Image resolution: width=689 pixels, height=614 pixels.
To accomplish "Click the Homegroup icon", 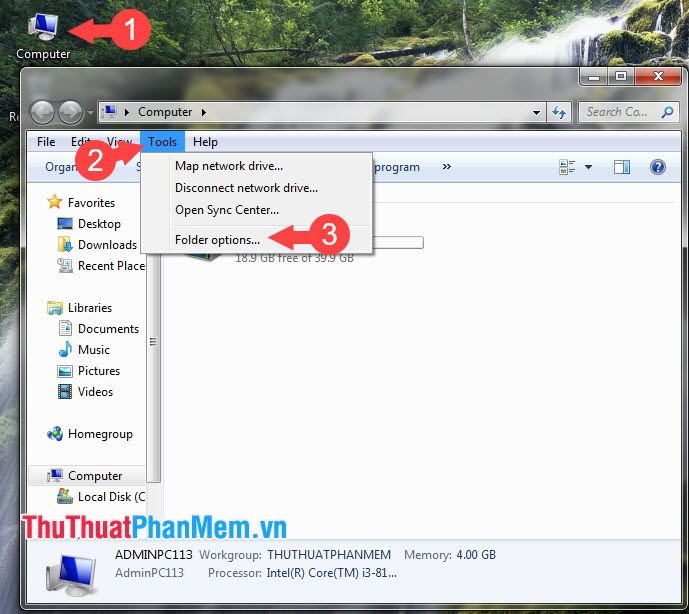I will click(x=55, y=434).
